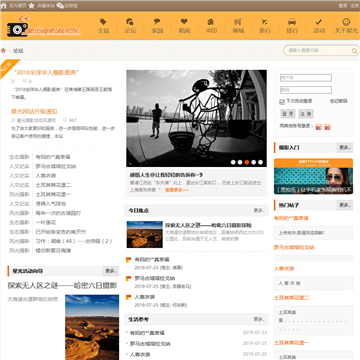Select the first carousel dot
The width and height of the screenshot is (360, 360).
(x=233, y=162)
